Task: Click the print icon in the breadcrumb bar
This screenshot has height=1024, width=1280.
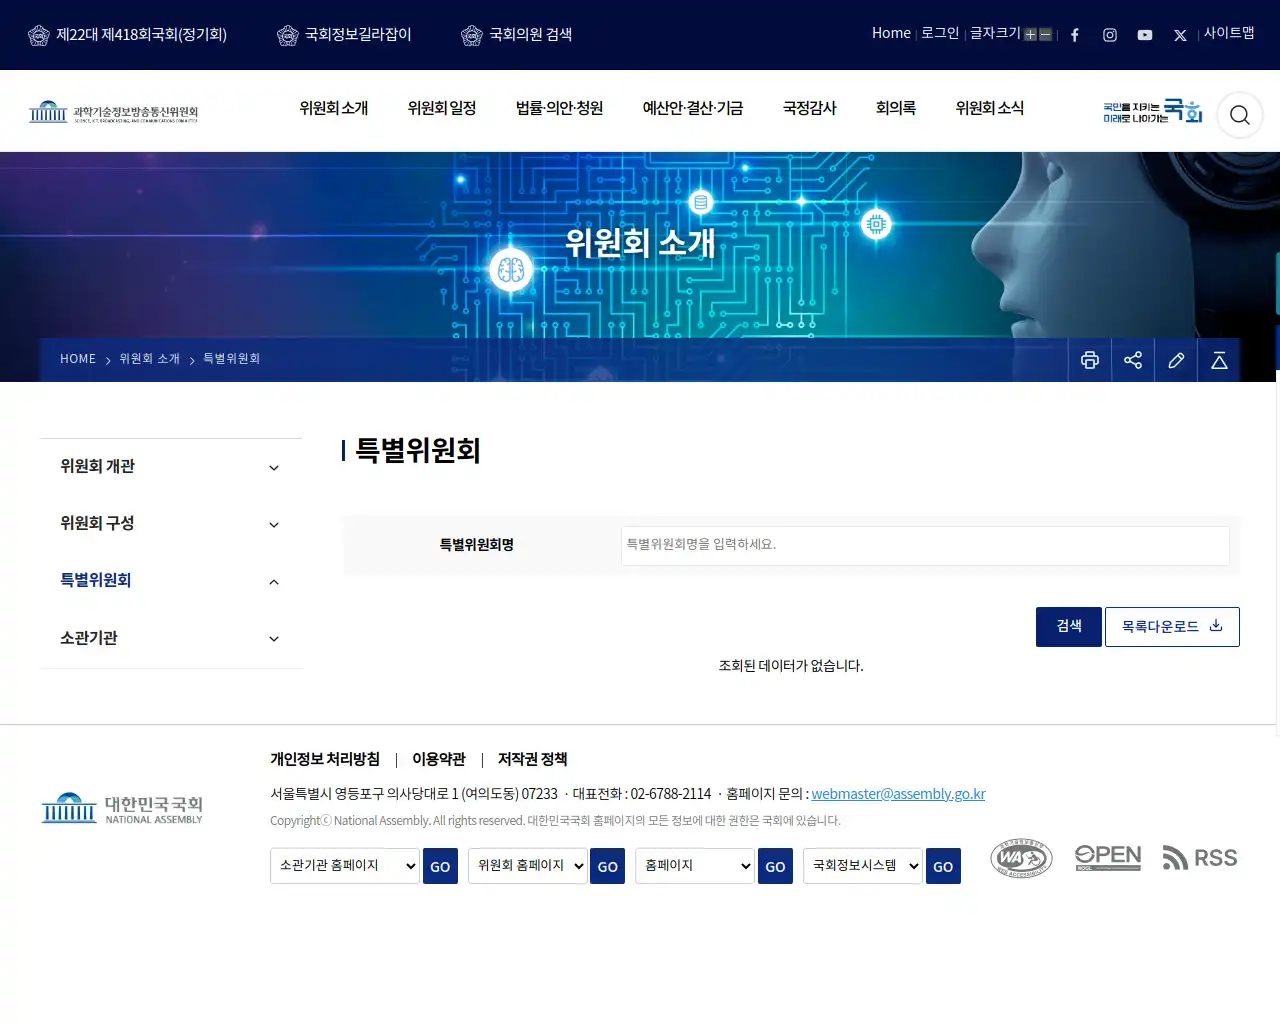Action: click(x=1090, y=360)
